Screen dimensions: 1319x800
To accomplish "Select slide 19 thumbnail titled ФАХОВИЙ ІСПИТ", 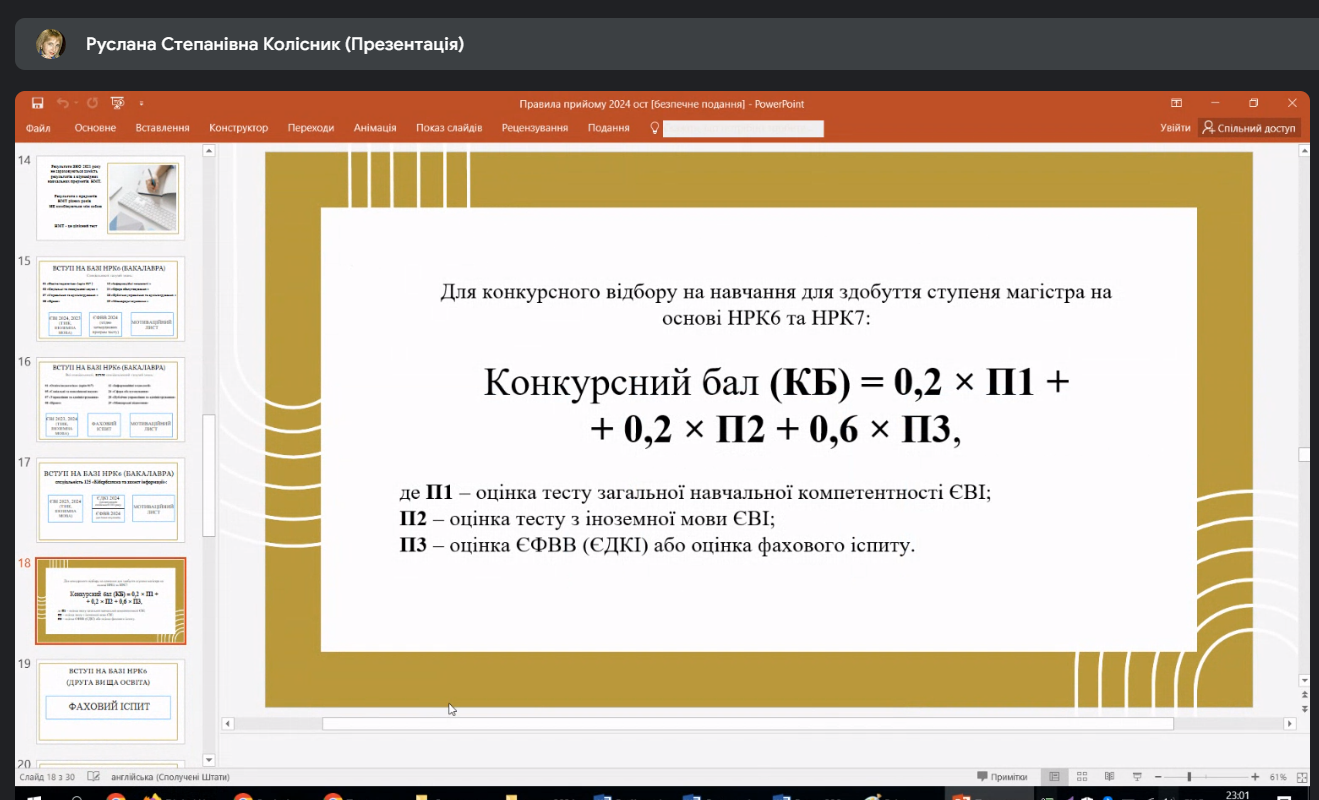I will click(x=111, y=702).
